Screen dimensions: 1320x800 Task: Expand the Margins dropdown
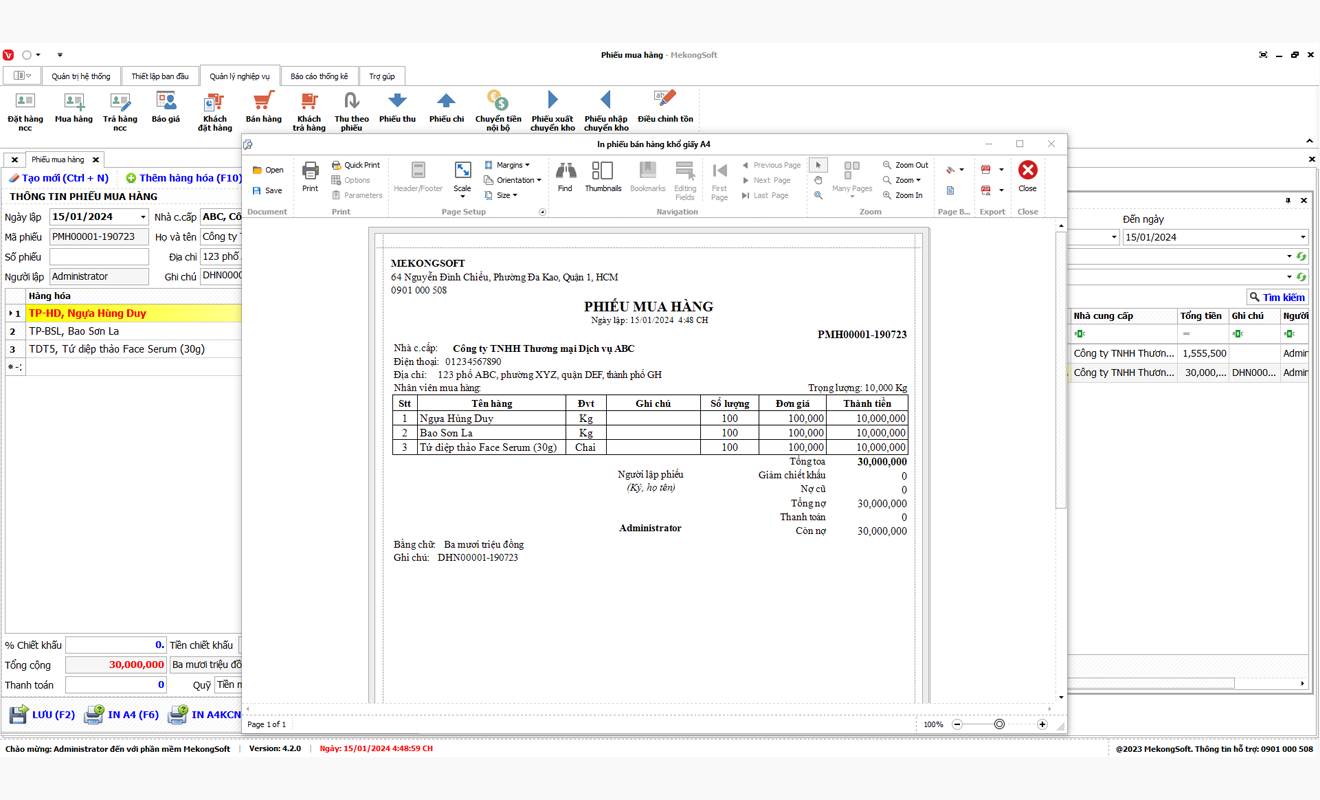point(507,165)
